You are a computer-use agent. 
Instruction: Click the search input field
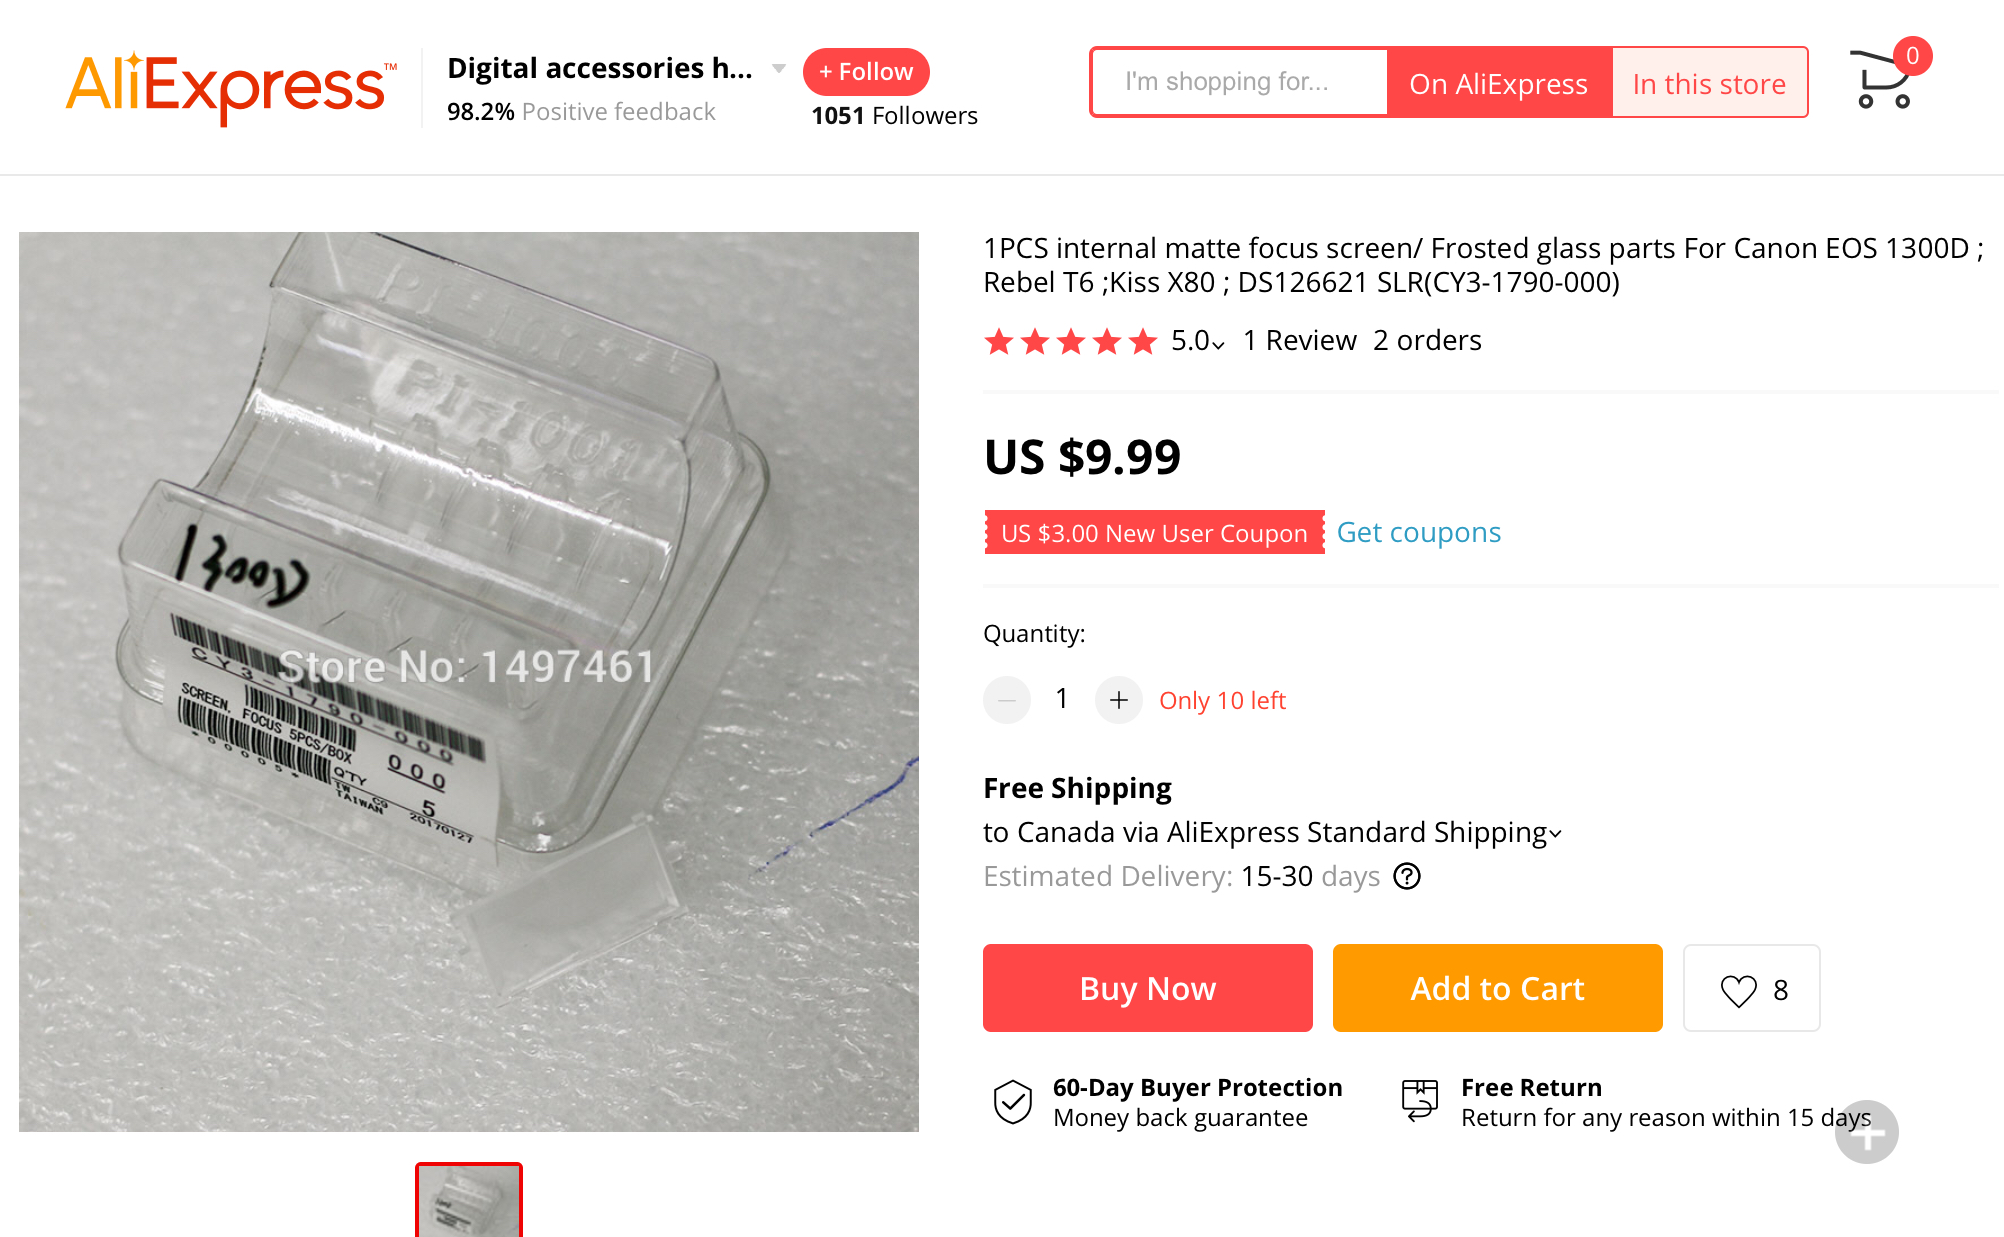(1239, 82)
